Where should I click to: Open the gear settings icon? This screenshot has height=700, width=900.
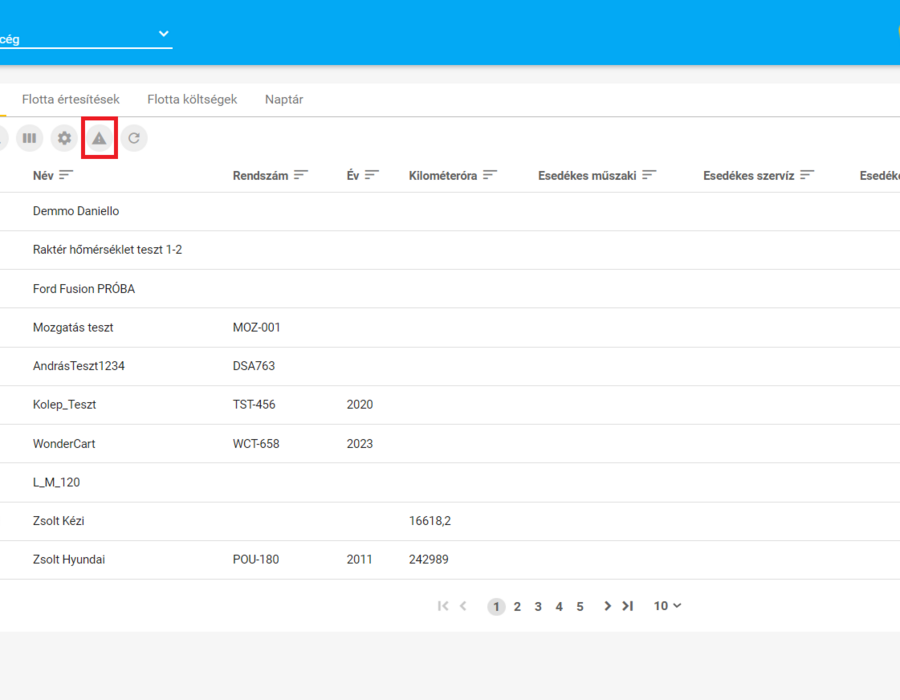pos(64,138)
